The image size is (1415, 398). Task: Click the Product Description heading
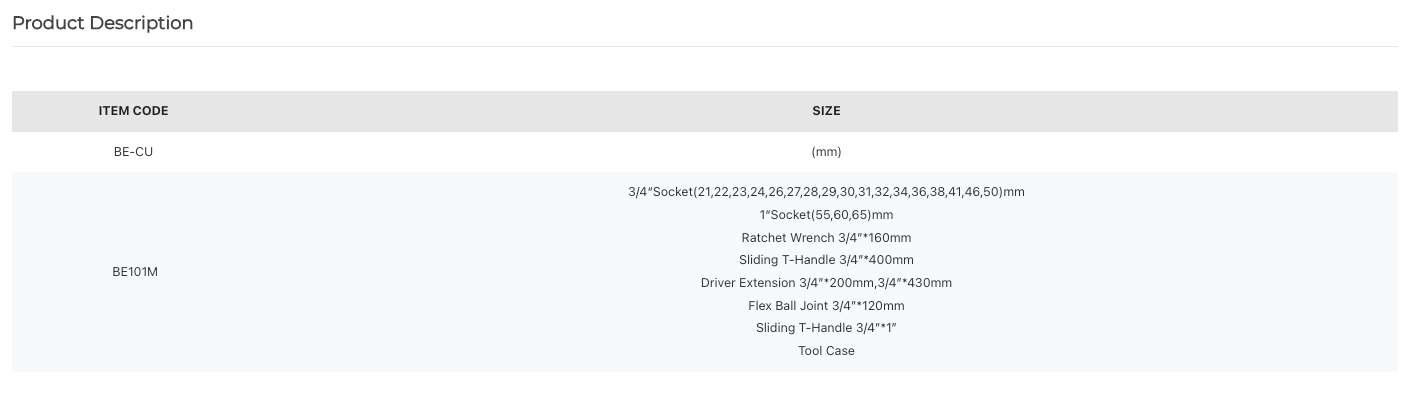(102, 23)
